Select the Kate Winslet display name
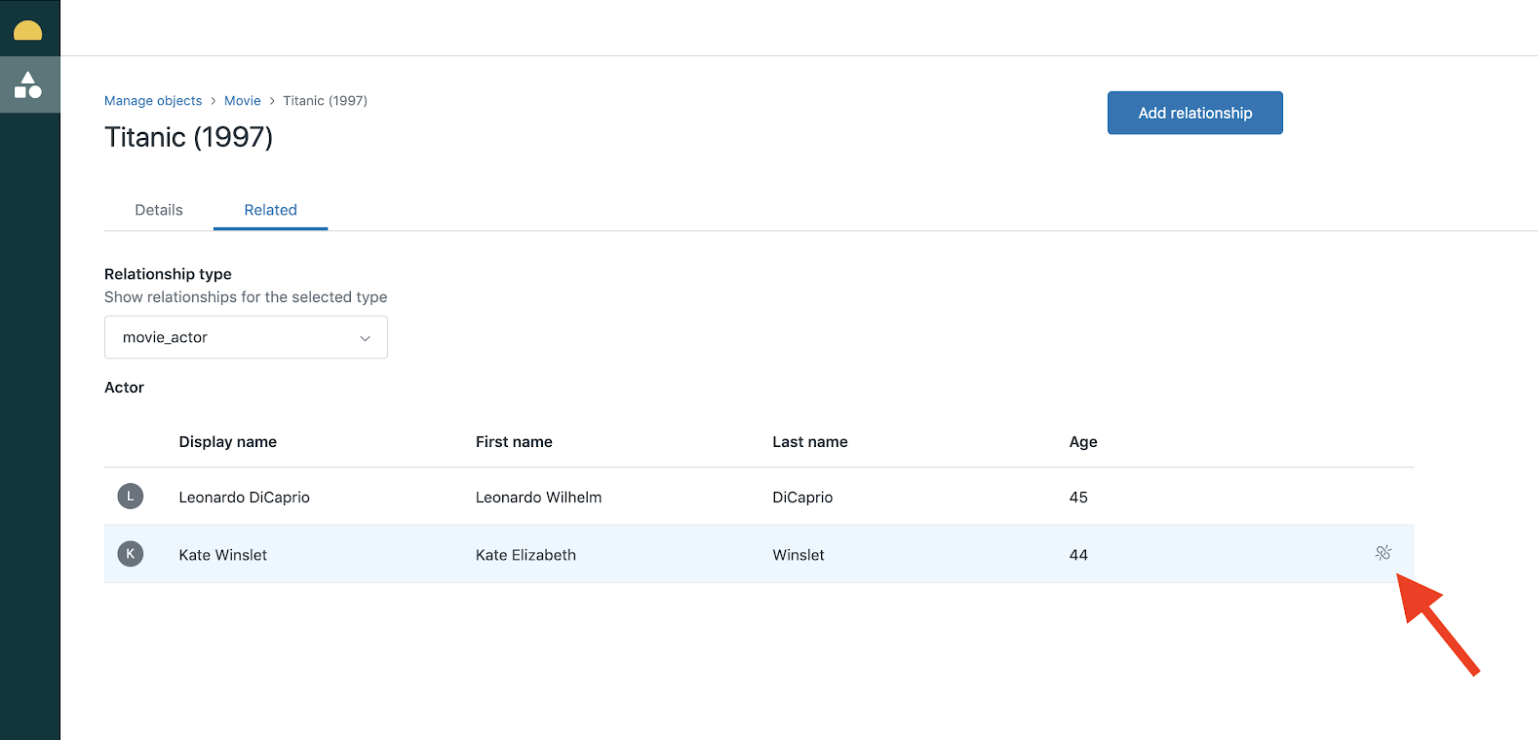Screen dimensions: 1538x742 223,555
